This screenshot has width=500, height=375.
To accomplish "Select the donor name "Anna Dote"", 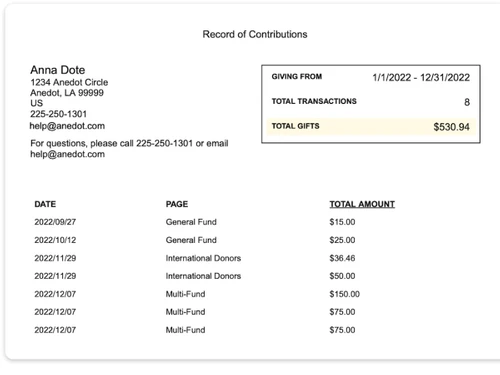I will (58, 70).
